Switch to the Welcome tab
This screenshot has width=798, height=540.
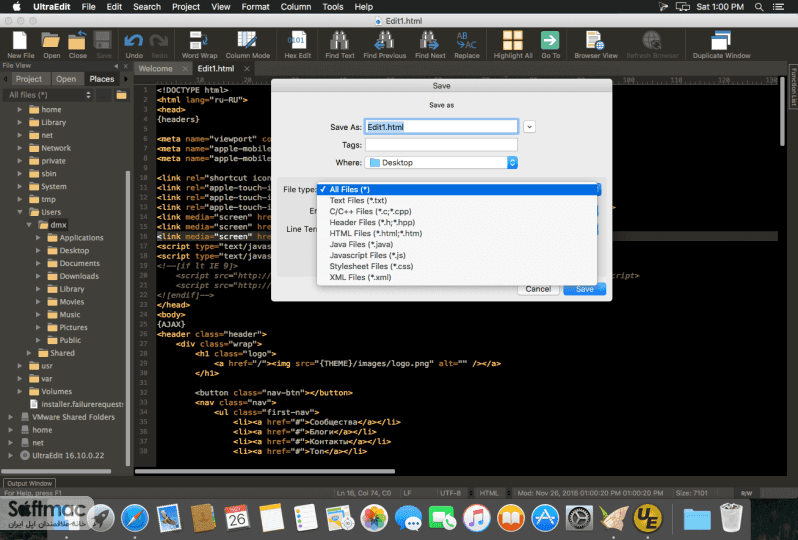click(x=156, y=69)
